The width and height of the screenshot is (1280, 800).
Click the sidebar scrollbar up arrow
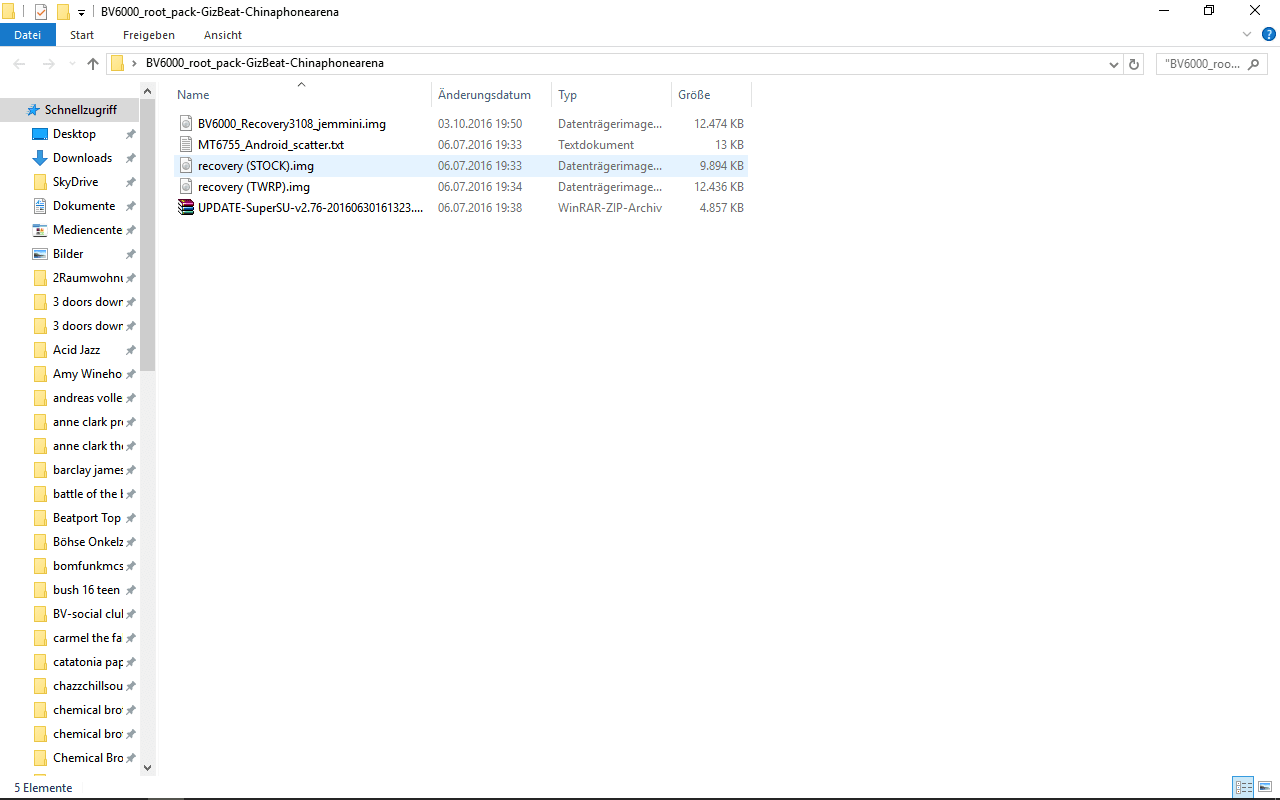click(148, 90)
